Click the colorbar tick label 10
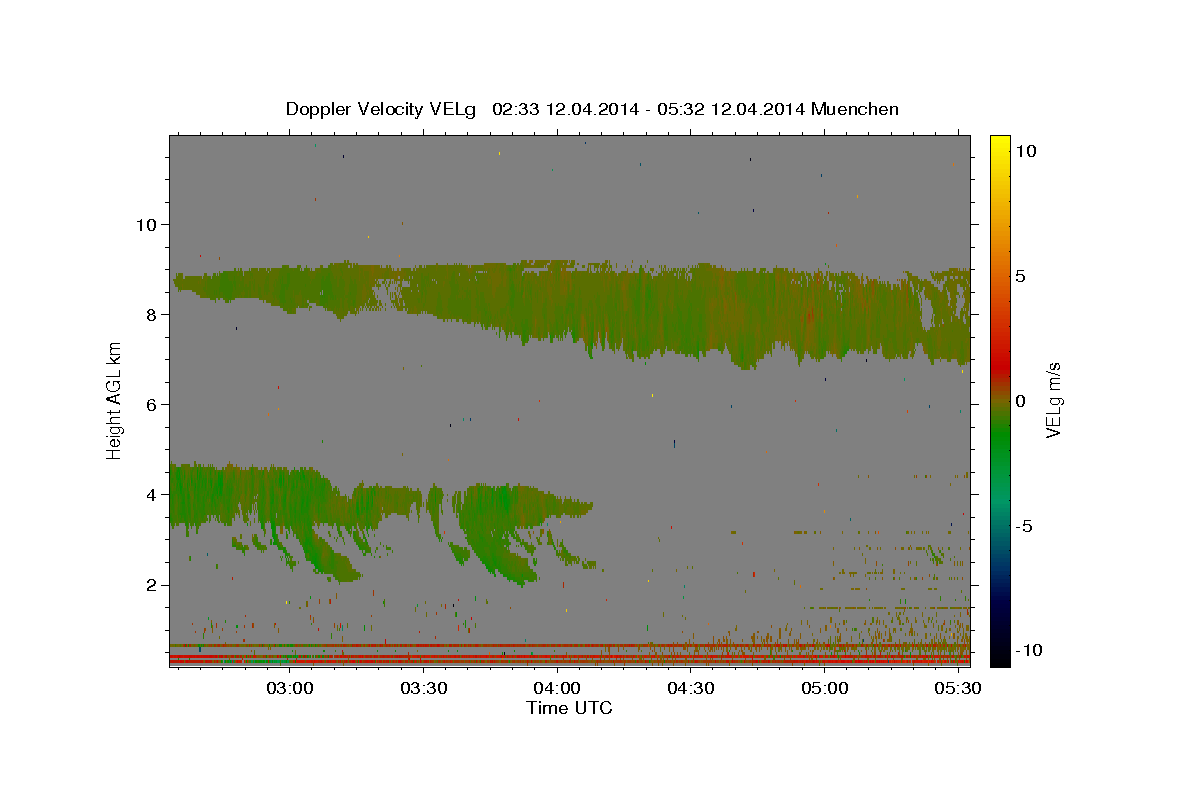This screenshot has height=800, width=1200. (1025, 151)
